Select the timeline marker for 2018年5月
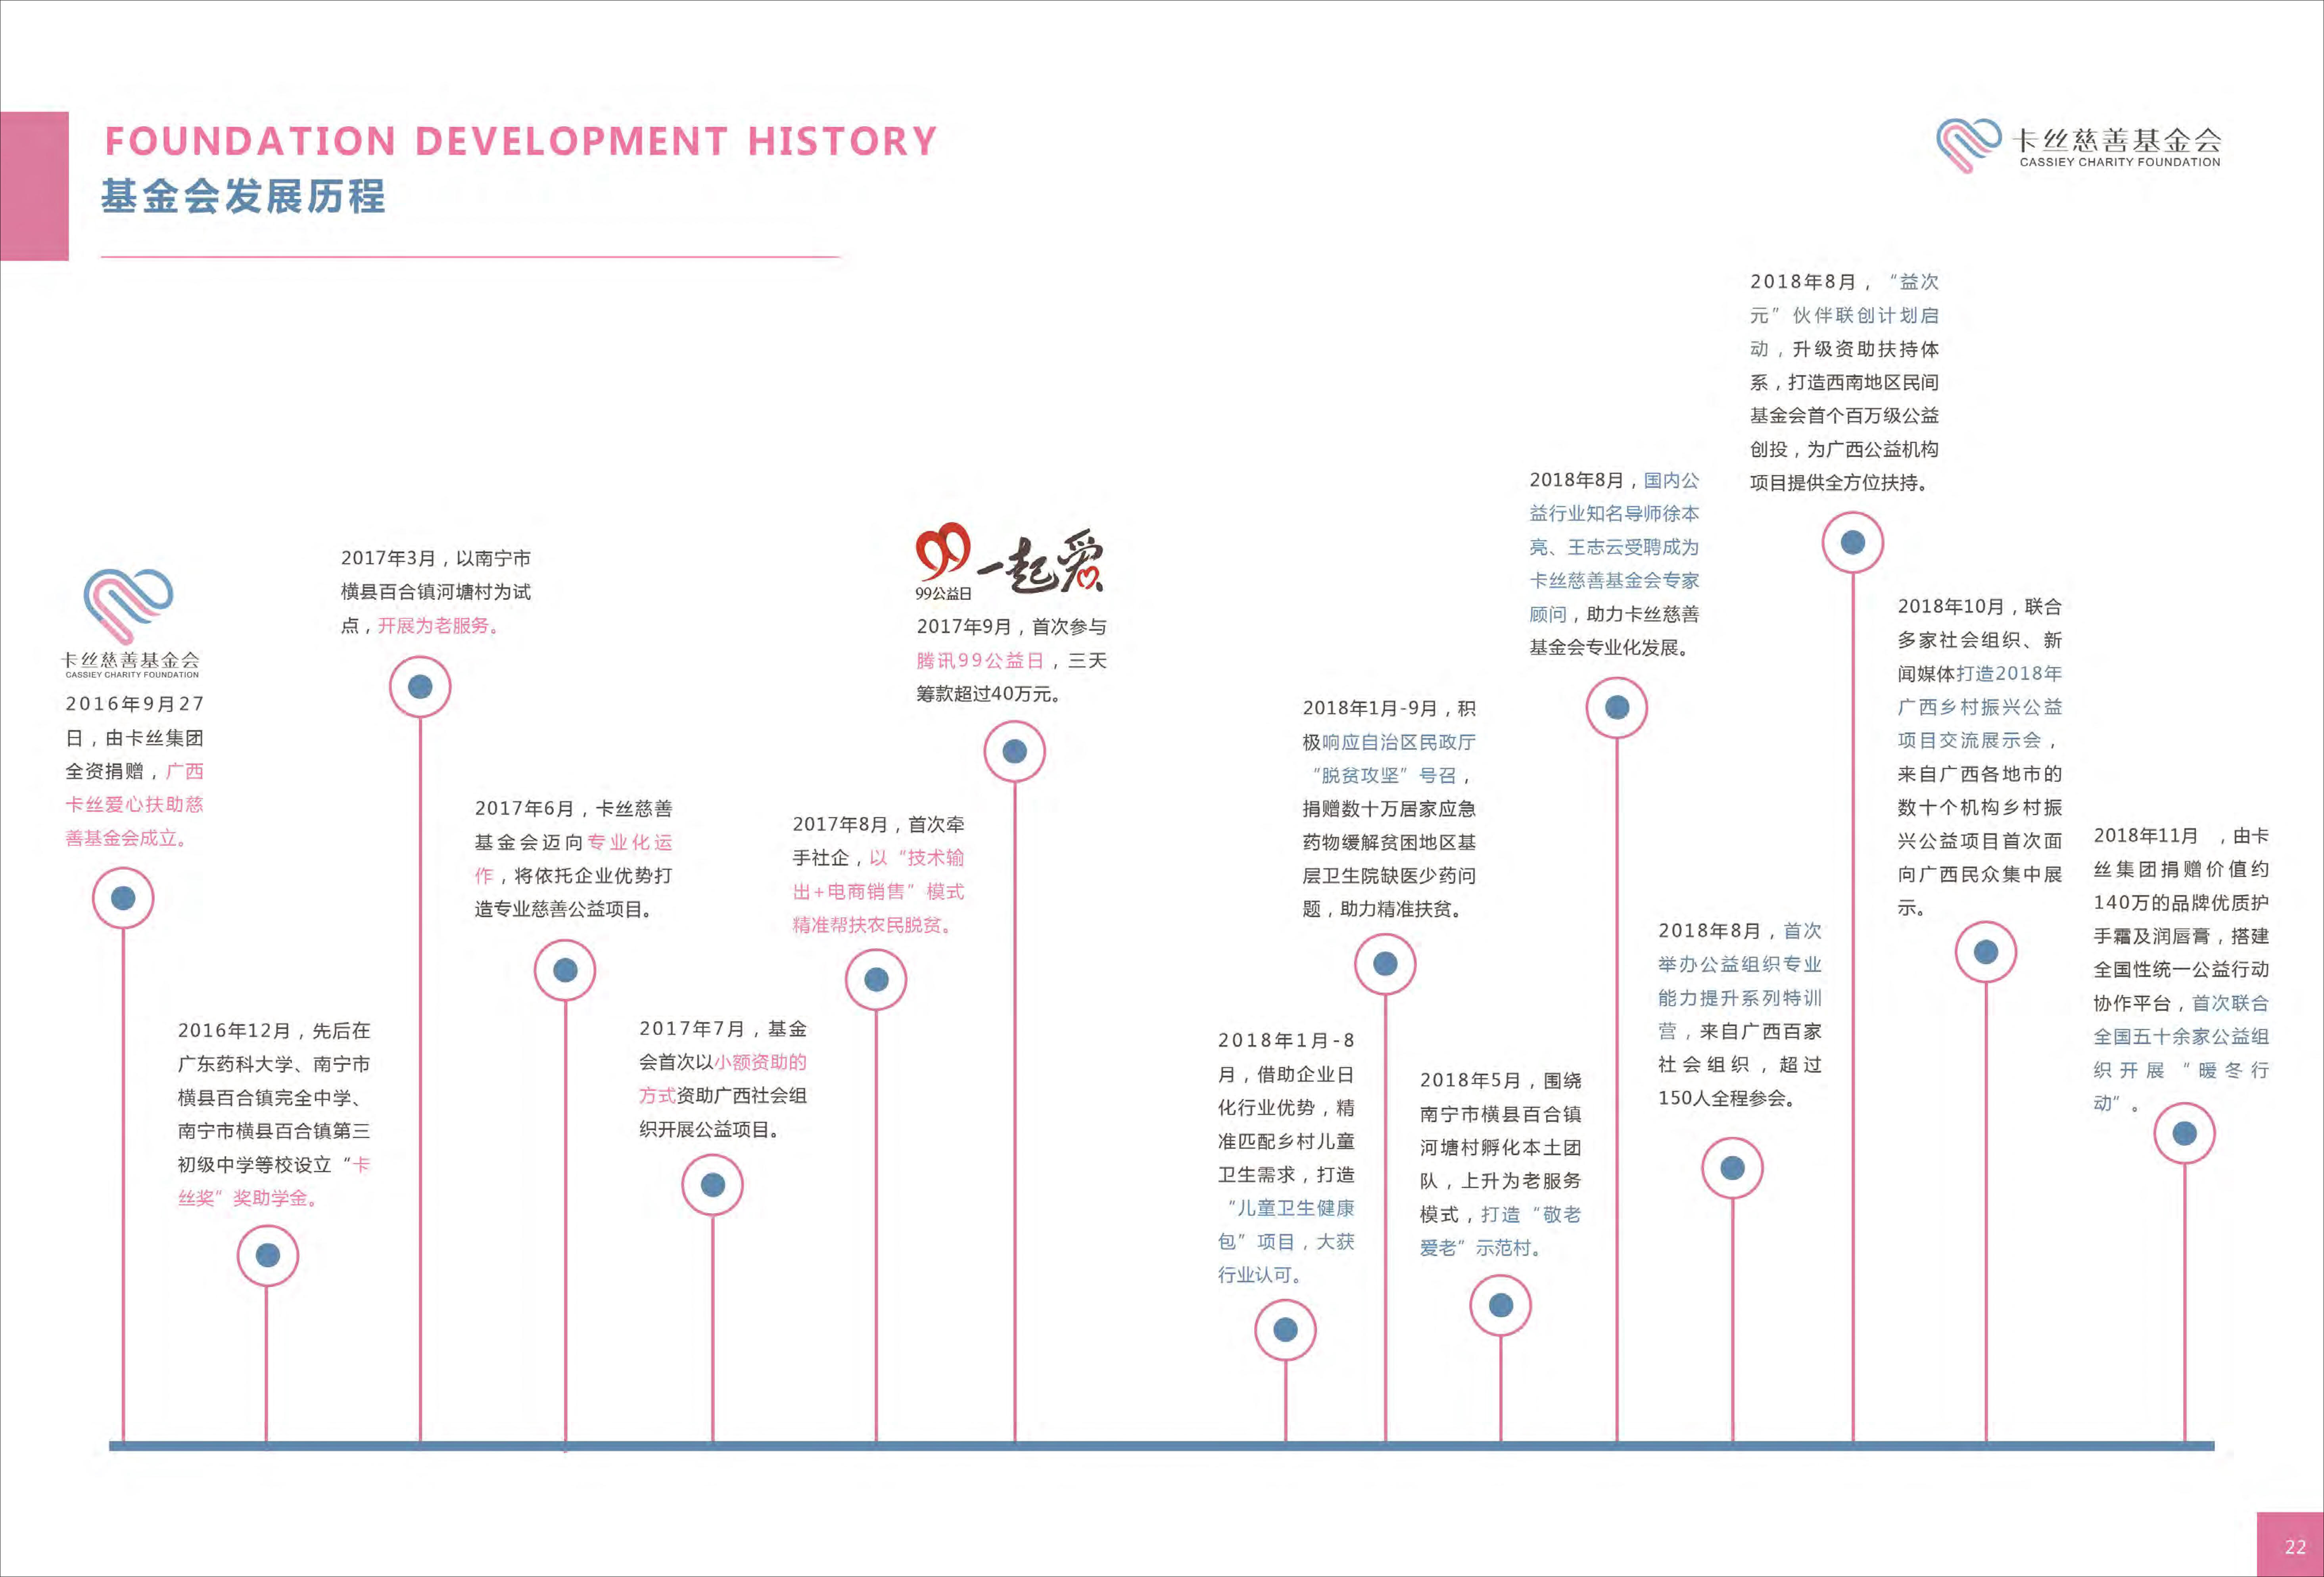 point(1501,1305)
